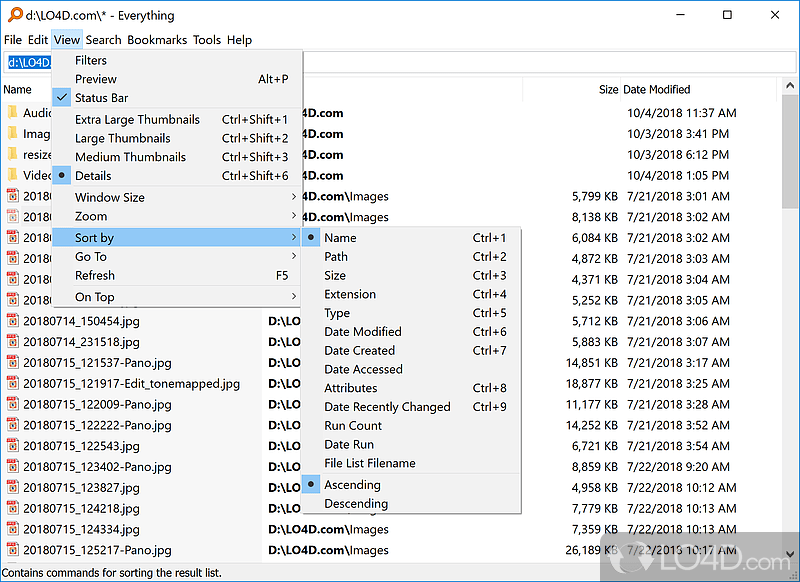This screenshot has height=582, width=800.
Task: Sort results by Type
Action: (411, 313)
